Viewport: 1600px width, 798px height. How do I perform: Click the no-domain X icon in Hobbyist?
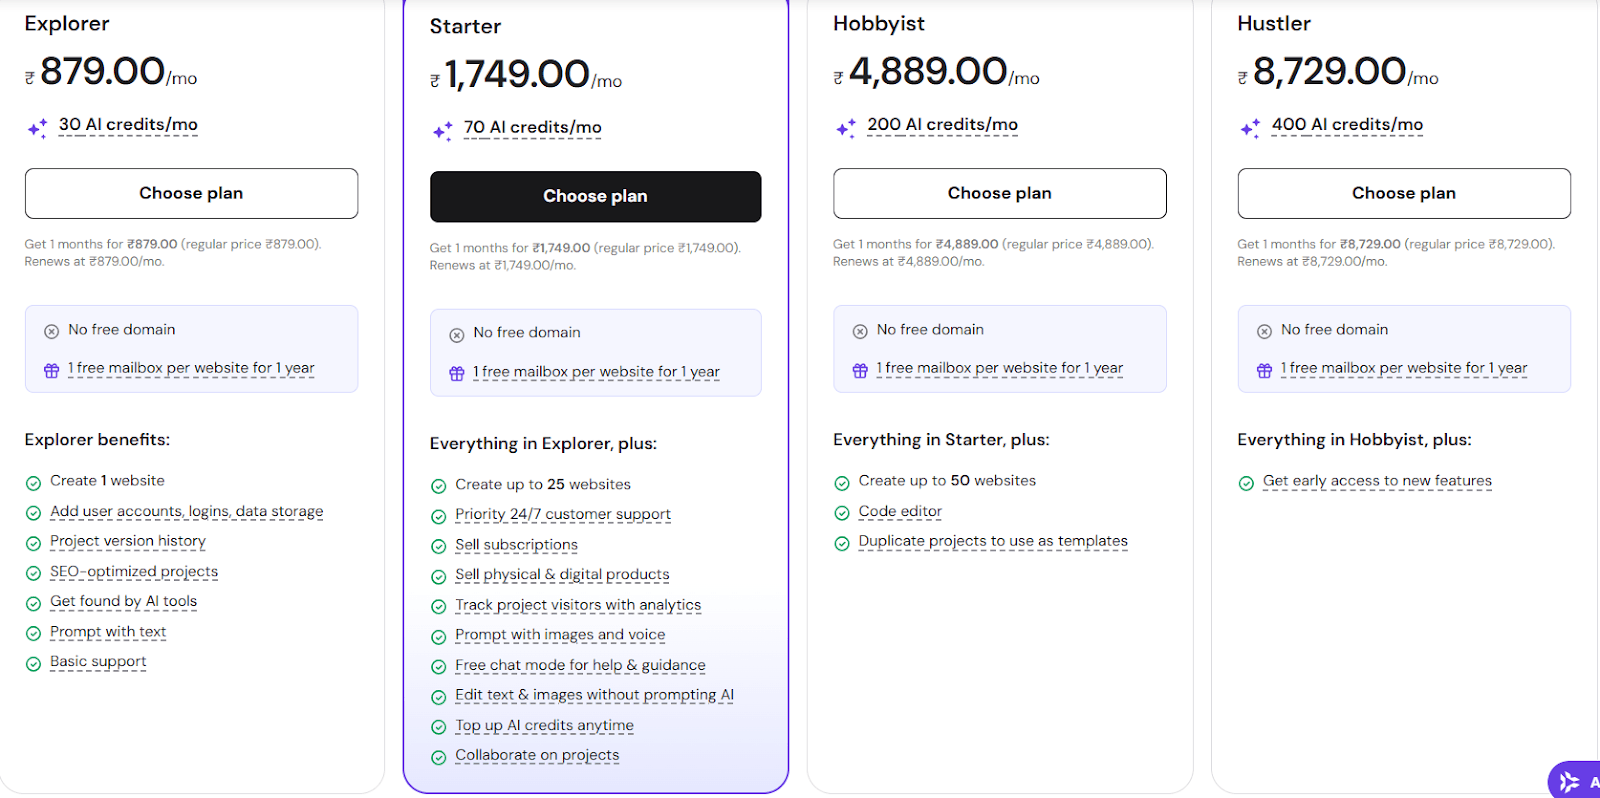tap(860, 331)
